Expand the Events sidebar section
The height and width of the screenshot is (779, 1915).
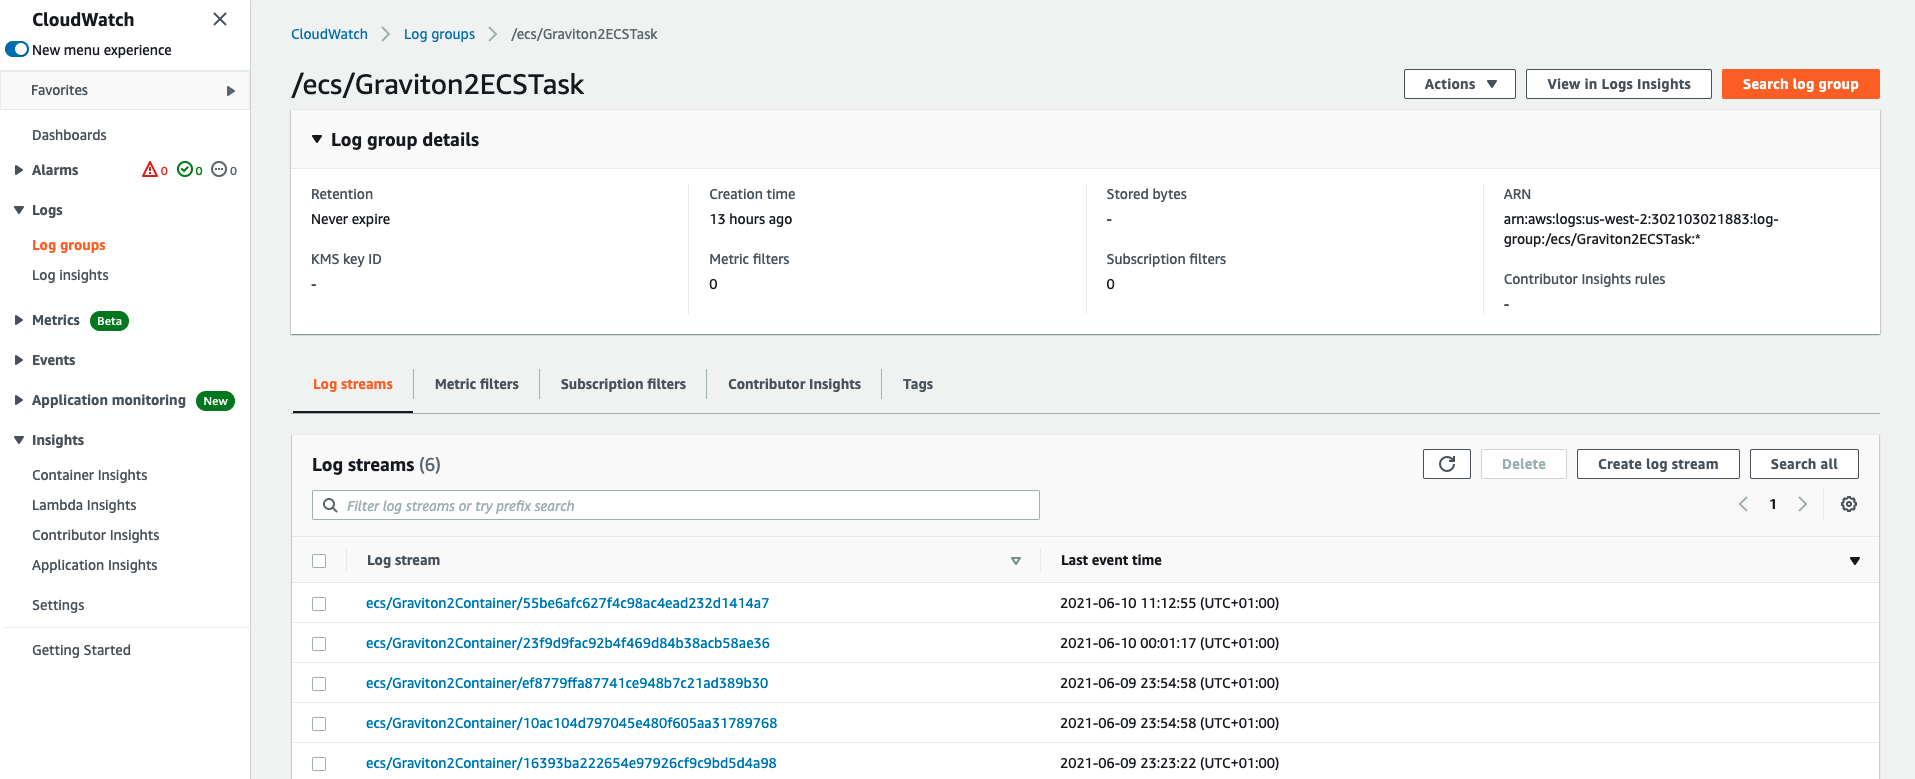[x=19, y=360]
